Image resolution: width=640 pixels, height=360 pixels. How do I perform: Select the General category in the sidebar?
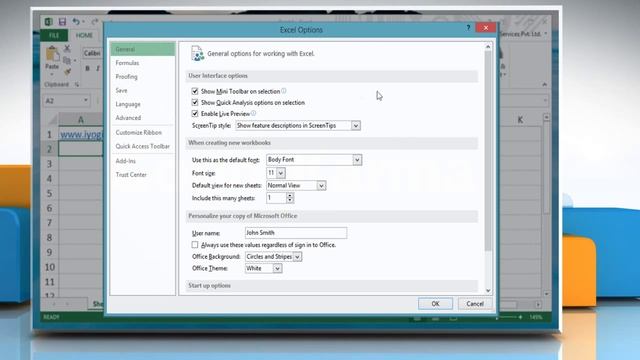(x=142, y=49)
